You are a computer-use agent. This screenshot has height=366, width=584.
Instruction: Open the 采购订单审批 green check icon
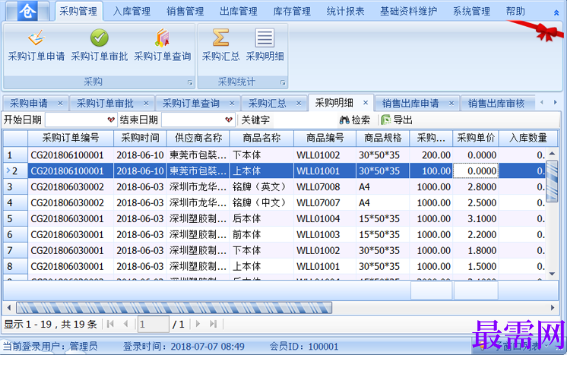coord(99,46)
